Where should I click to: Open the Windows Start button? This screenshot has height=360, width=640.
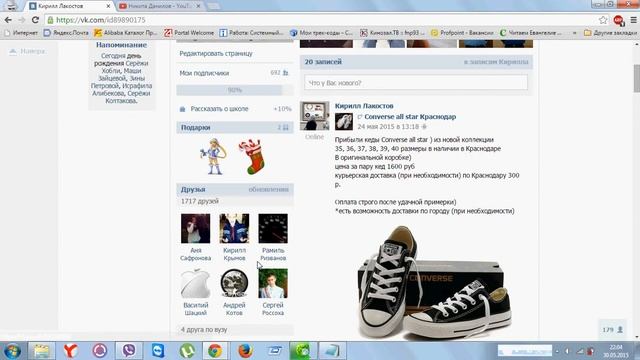12,351
